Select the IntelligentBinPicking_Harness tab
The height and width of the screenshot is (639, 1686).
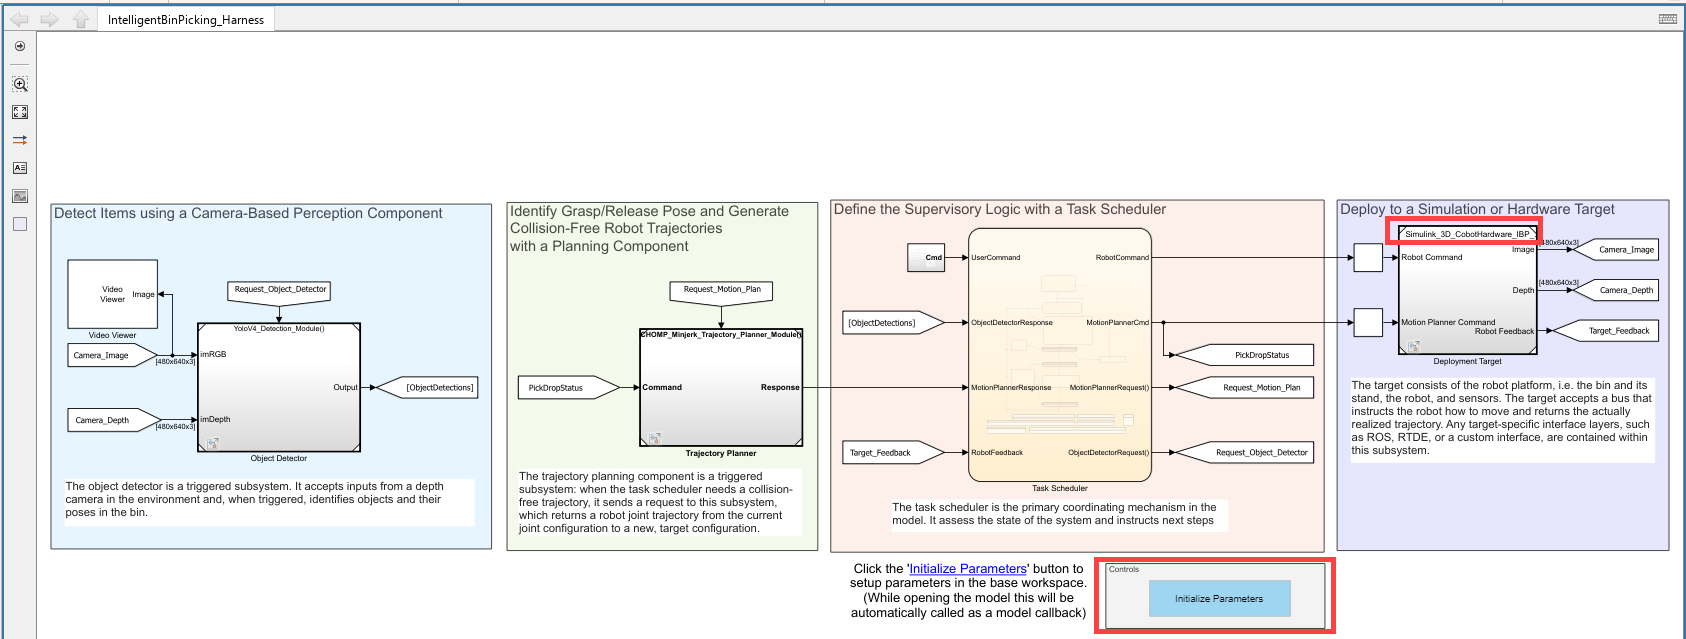pyautogui.click(x=186, y=20)
